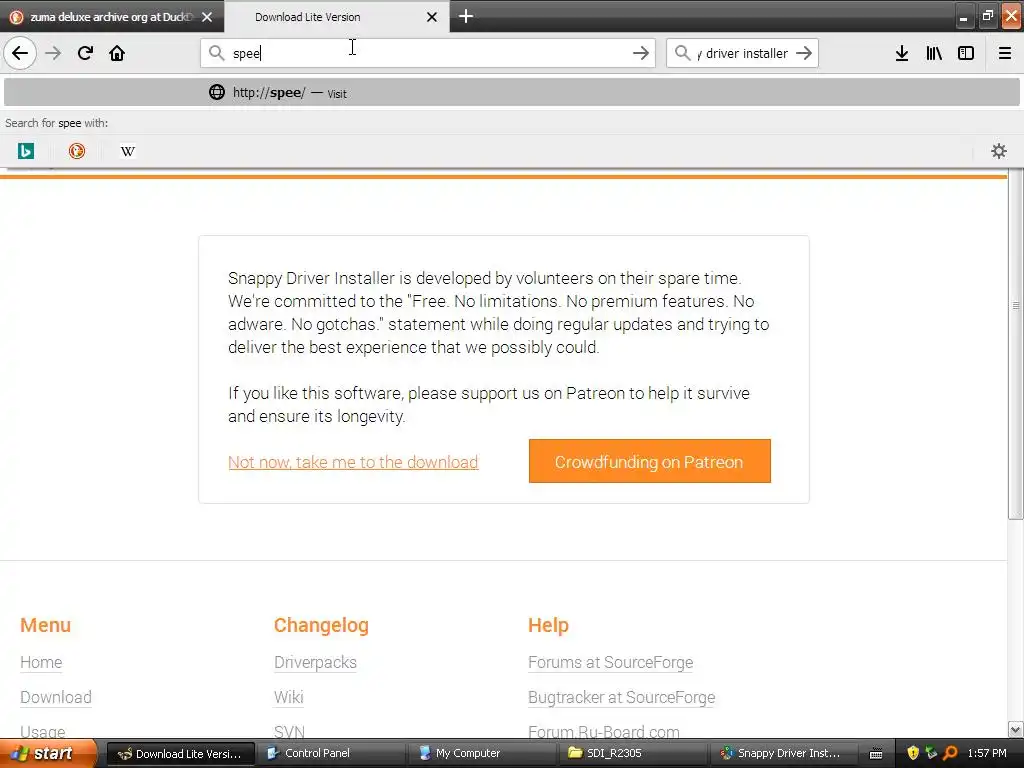This screenshot has width=1024, height=768.
Task: Visit the http://spee/ suggestion
Action: coord(511,92)
